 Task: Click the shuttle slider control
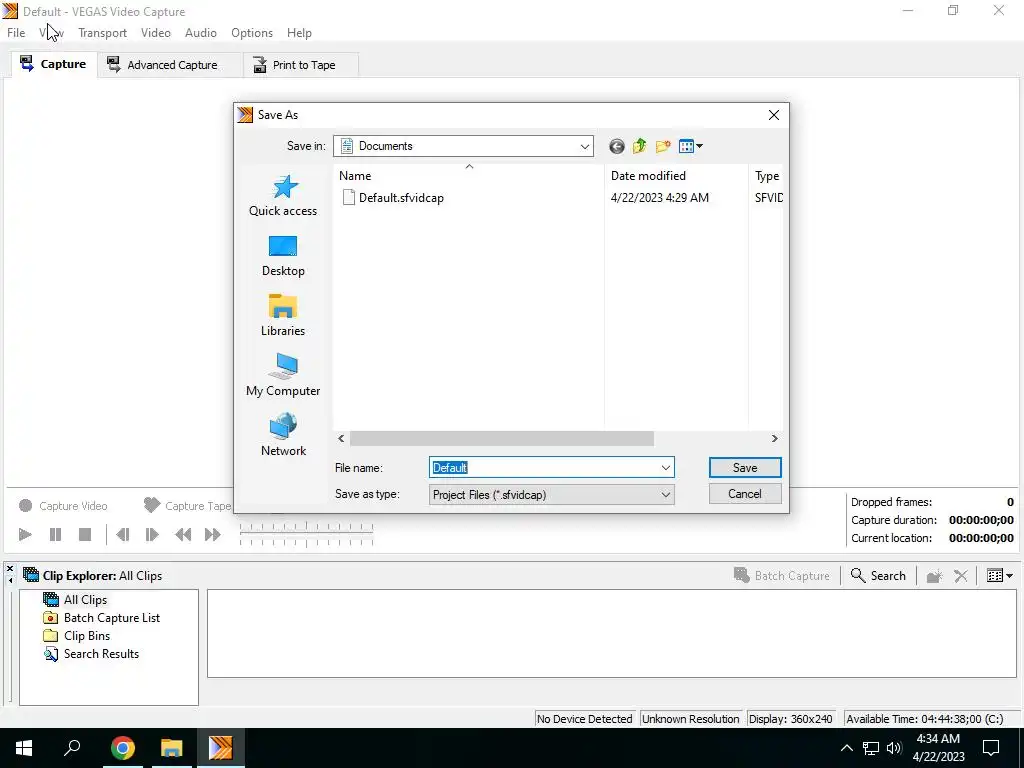click(306, 534)
